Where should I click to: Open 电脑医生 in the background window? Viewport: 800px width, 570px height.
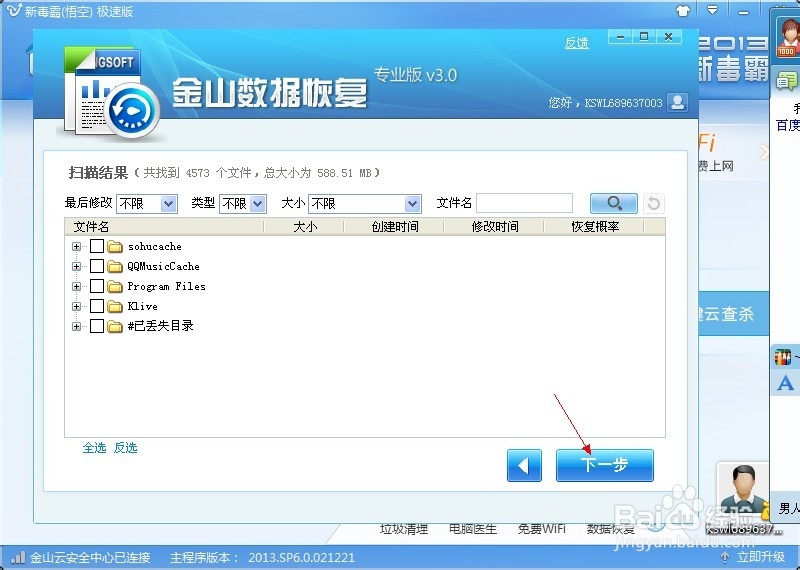[x=472, y=529]
